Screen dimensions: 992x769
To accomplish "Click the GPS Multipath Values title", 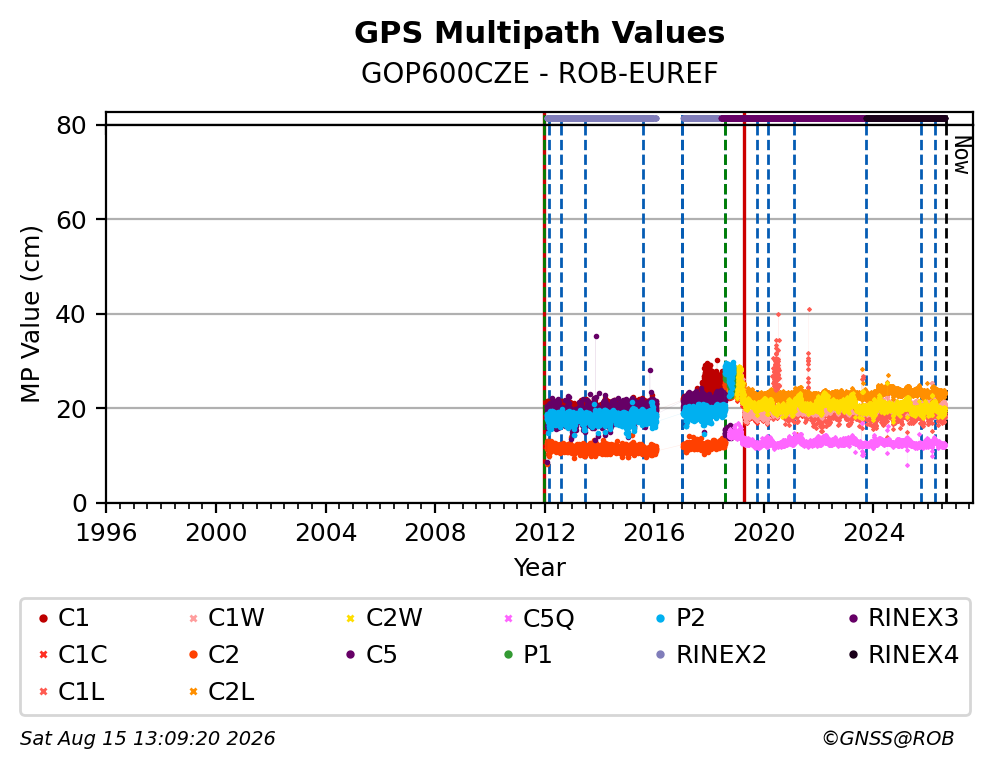I will pos(539,32).
